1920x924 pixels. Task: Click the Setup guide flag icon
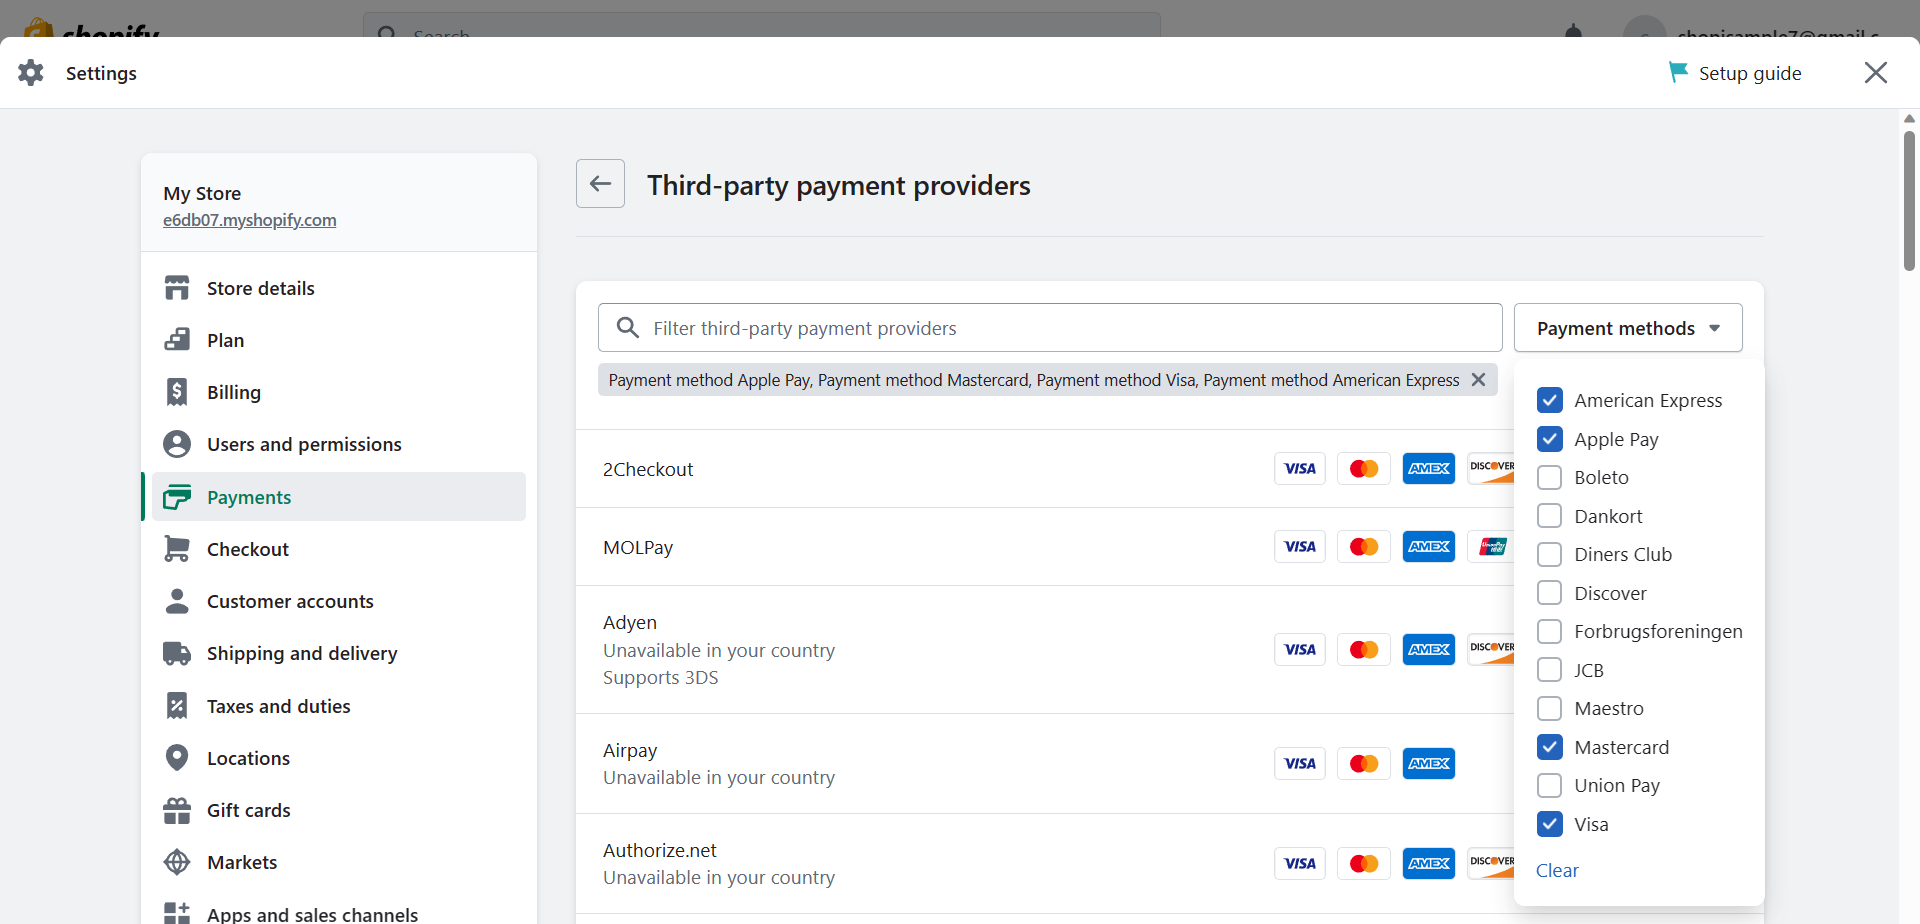[x=1678, y=72]
